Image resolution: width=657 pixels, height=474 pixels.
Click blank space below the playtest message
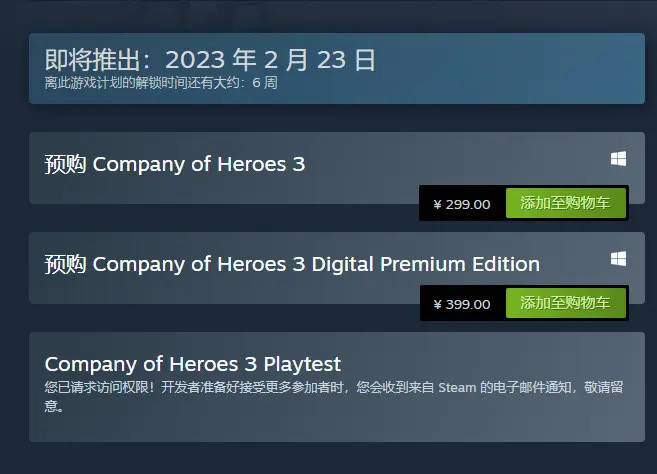tap(337, 428)
